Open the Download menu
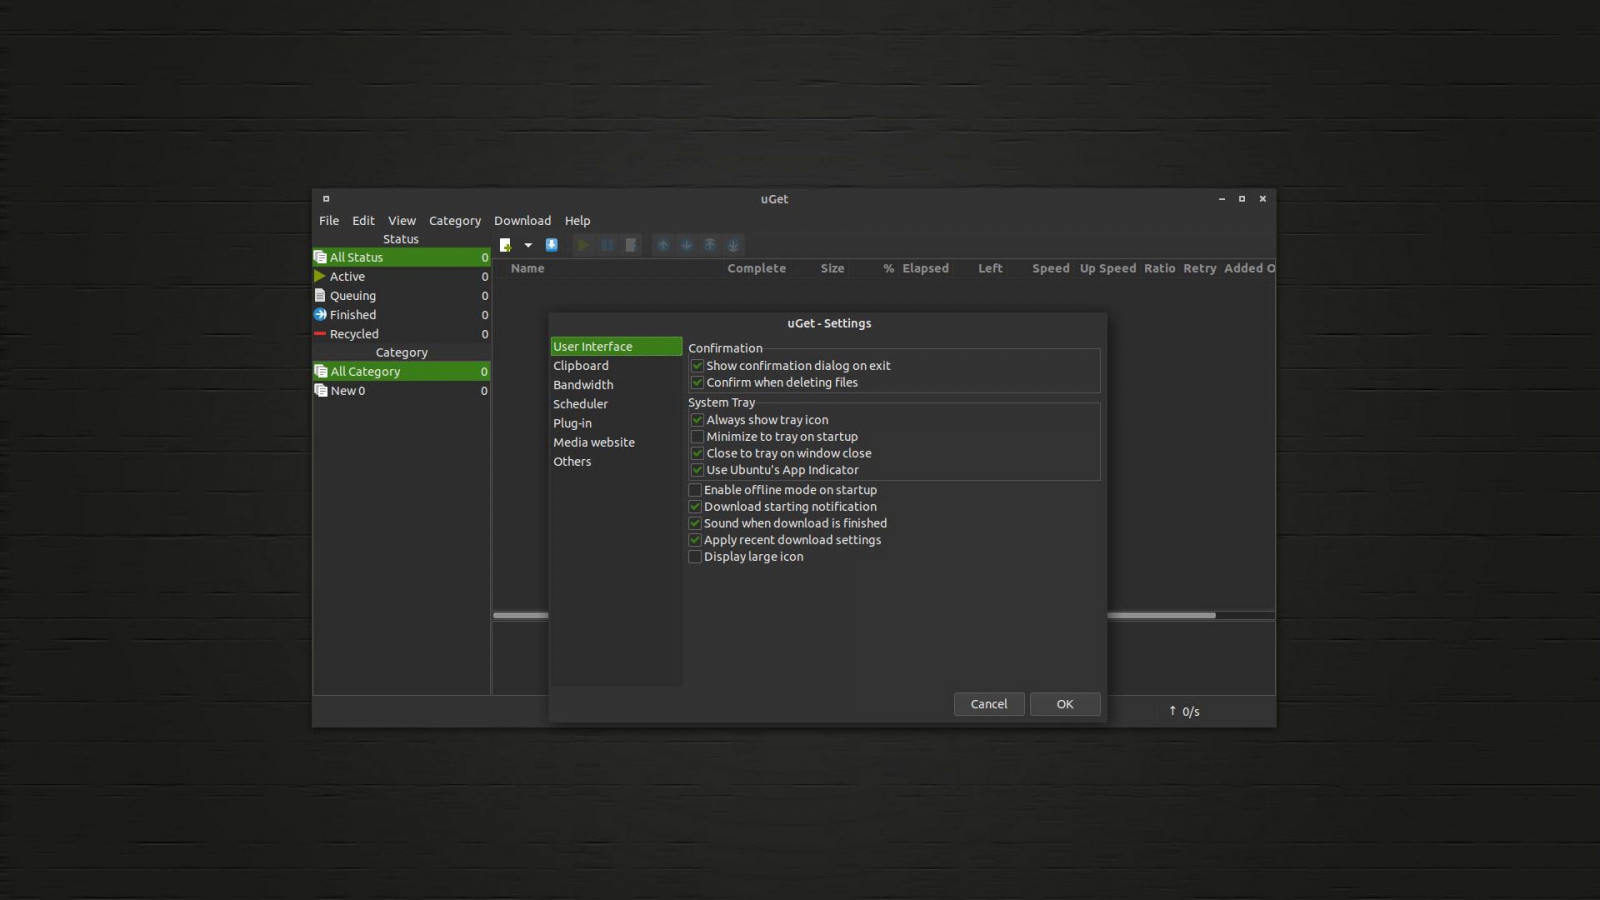Image resolution: width=1600 pixels, height=900 pixels. pos(522,221)
